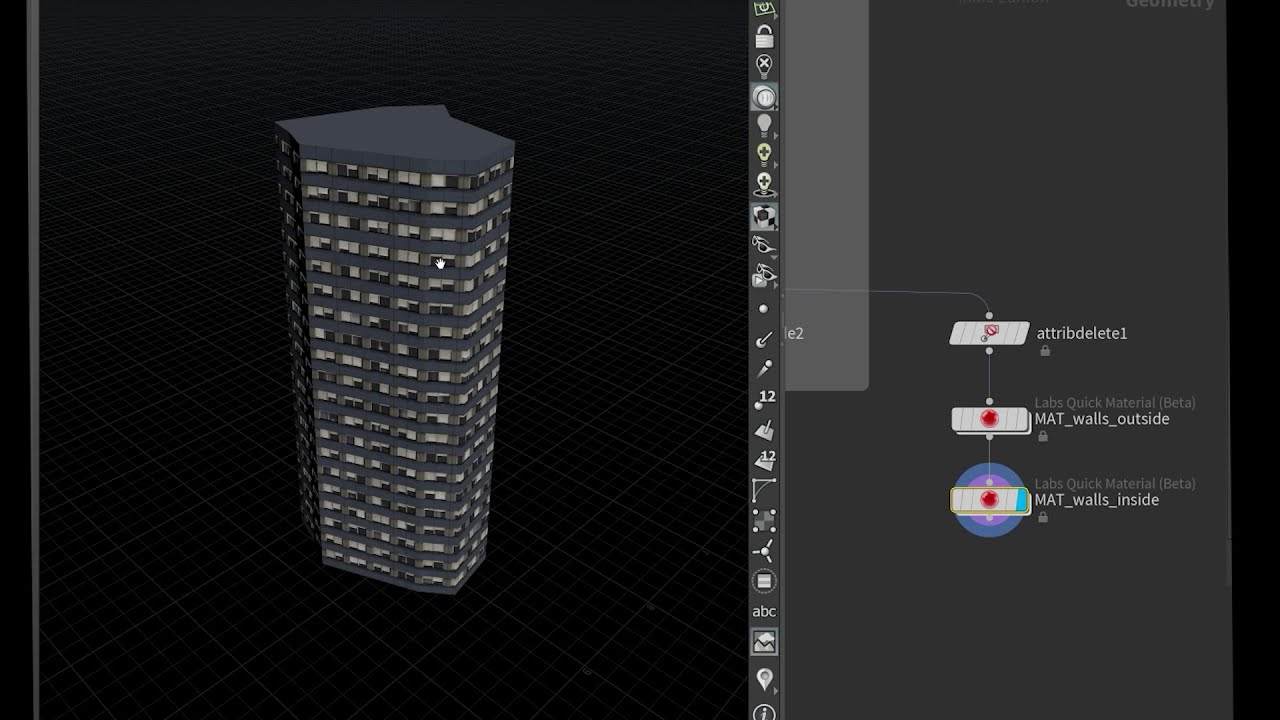Click the MAT_walls_inside node name label
Screen dimensions: 1280x720
pyautogui.click(x=1097, y=500)
